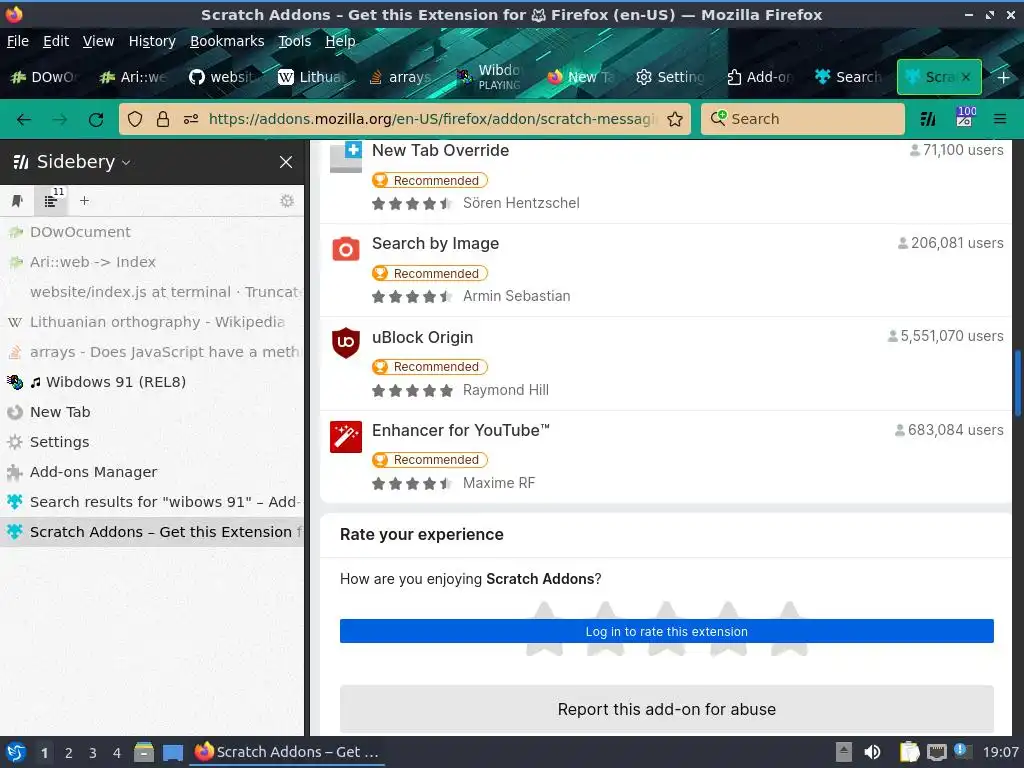Image resolution: width=1024 pixels, height=768 pixels.
Task: Reload the current page
Action: click(96, 119)
